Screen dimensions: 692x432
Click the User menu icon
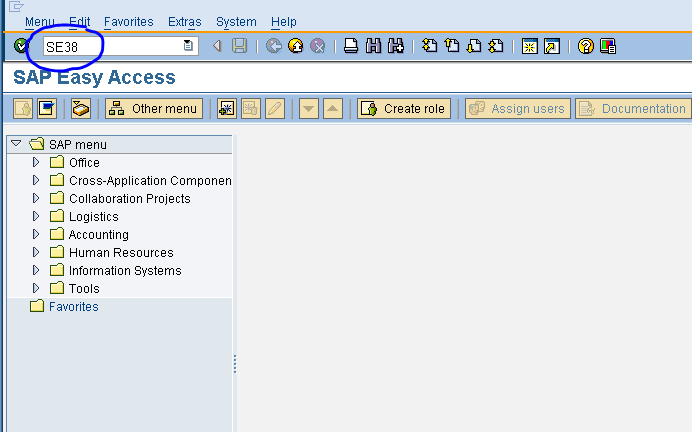(x=23, y=109)
